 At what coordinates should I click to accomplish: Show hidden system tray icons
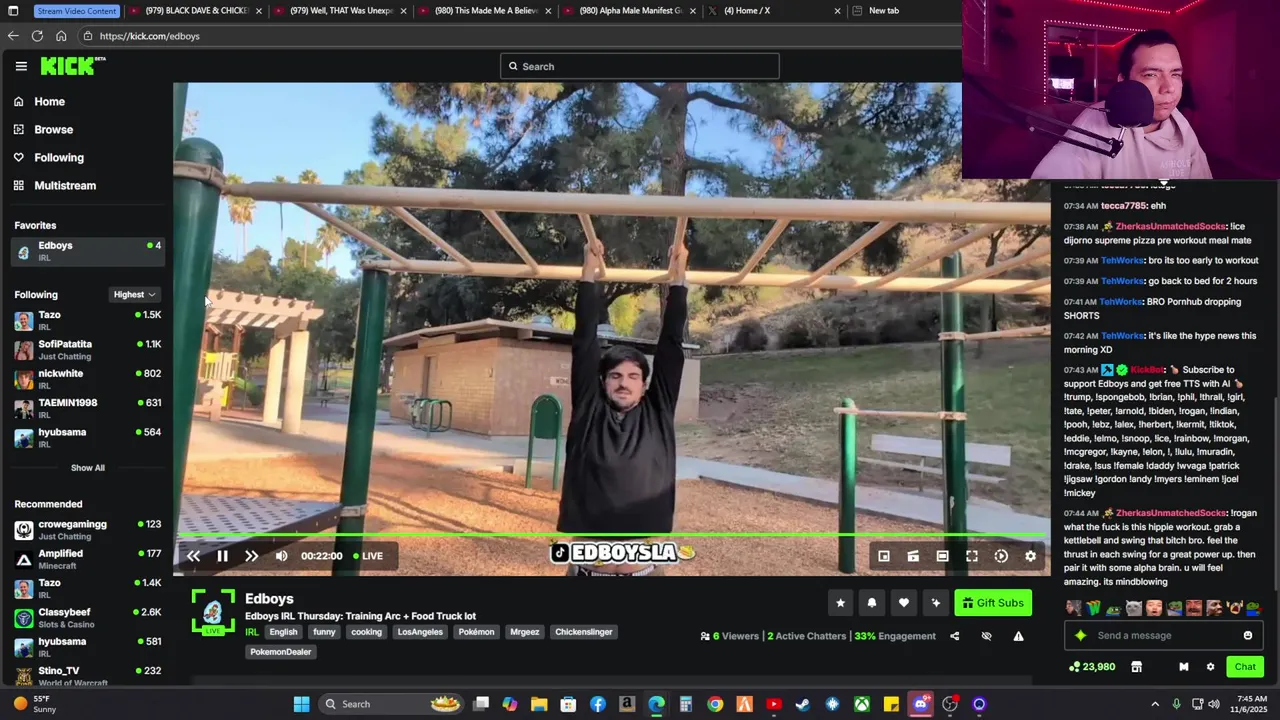(1154, 704)
